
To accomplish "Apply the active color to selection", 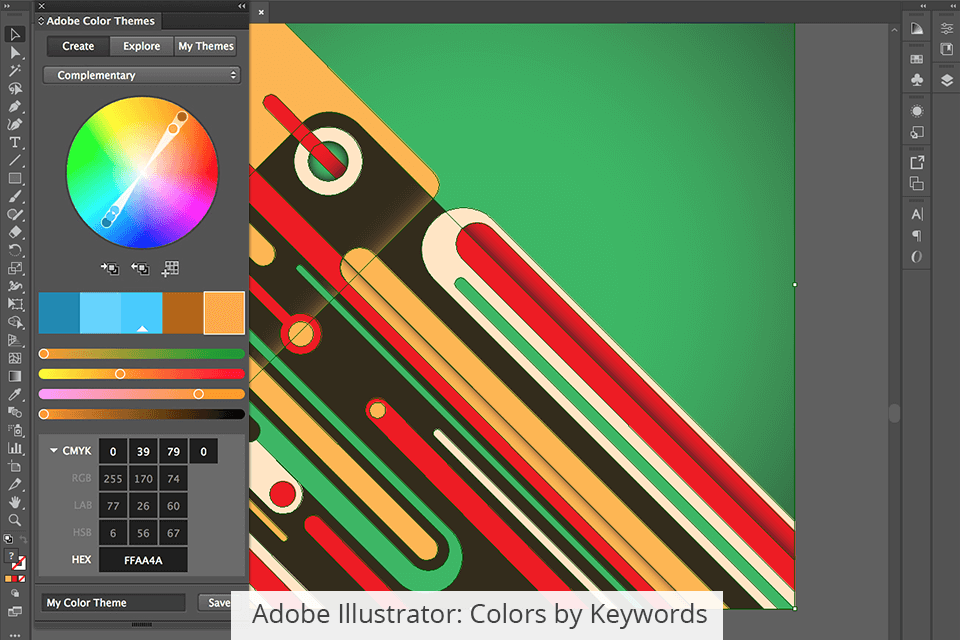I will pyautogui.click(x=140, y=268).
